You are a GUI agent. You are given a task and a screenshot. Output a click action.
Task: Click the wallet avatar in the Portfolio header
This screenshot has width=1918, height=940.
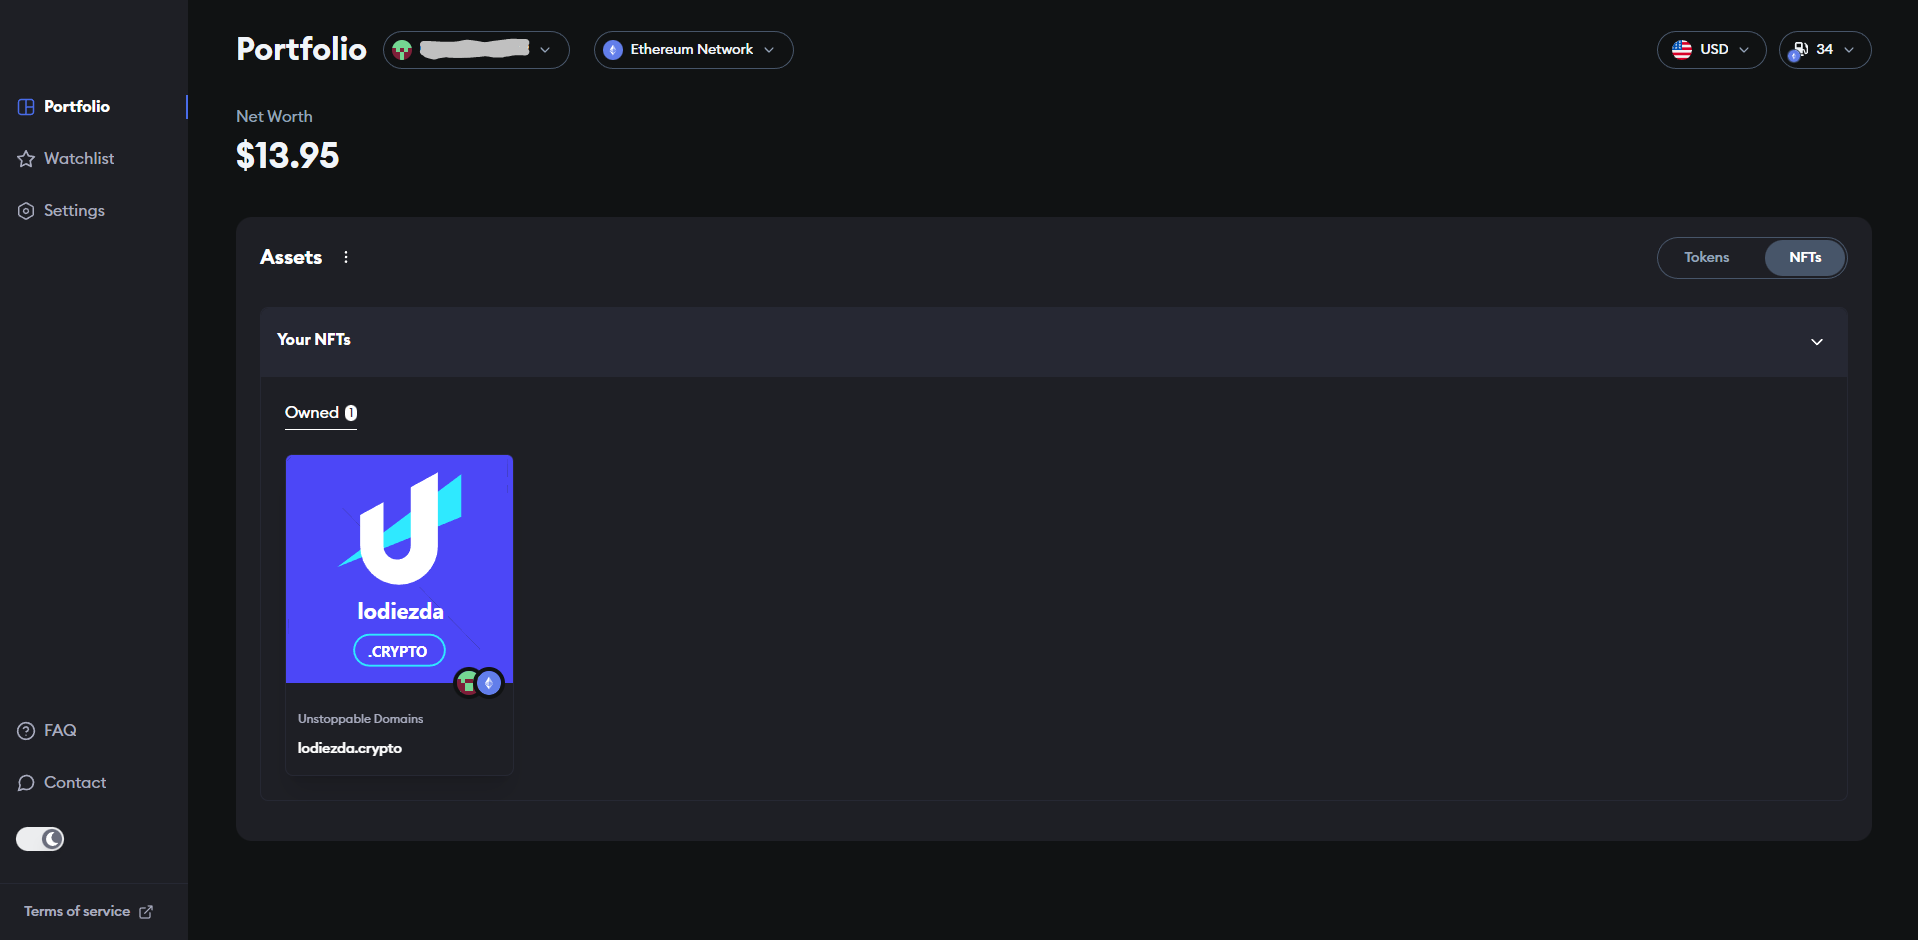(403, 49)
